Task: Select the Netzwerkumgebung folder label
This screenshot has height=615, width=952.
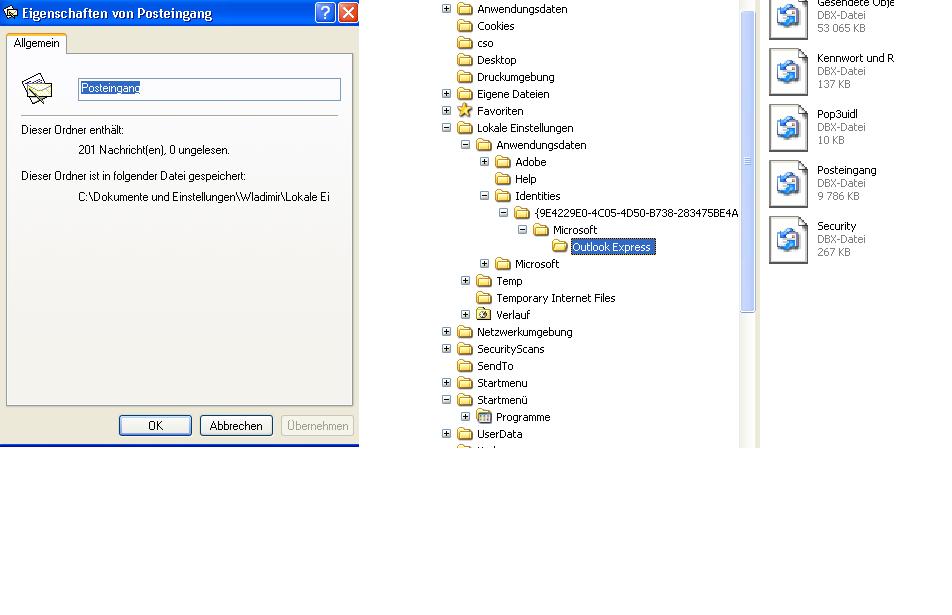Action: point(525,331)
